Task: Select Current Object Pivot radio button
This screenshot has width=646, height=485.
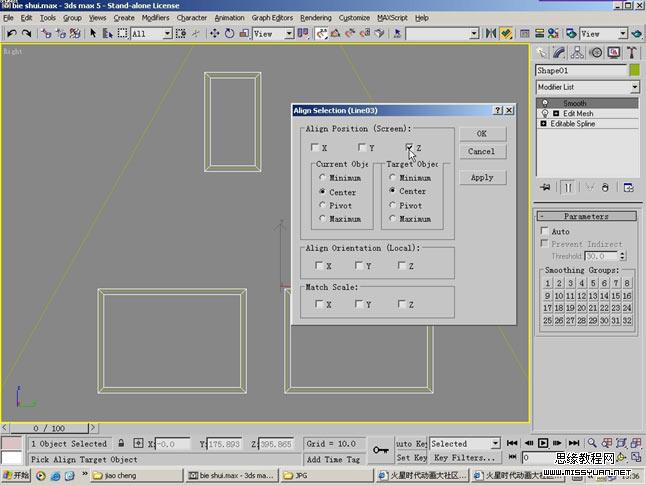Action: click(322, 205)
